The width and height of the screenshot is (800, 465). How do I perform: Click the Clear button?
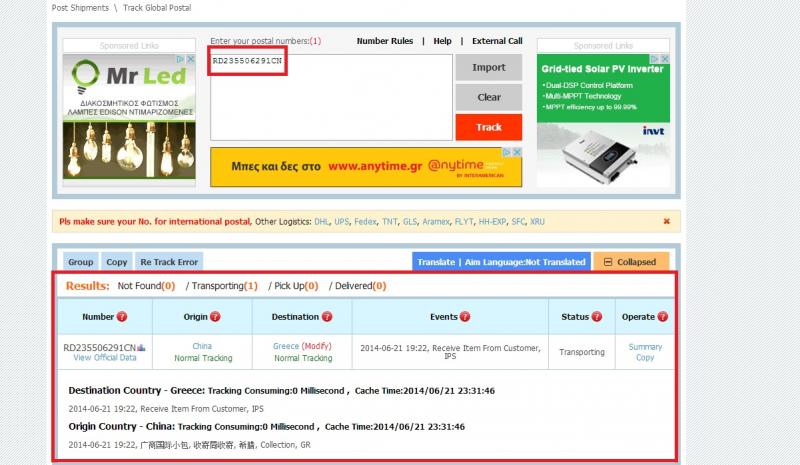(x=488, y=97)
